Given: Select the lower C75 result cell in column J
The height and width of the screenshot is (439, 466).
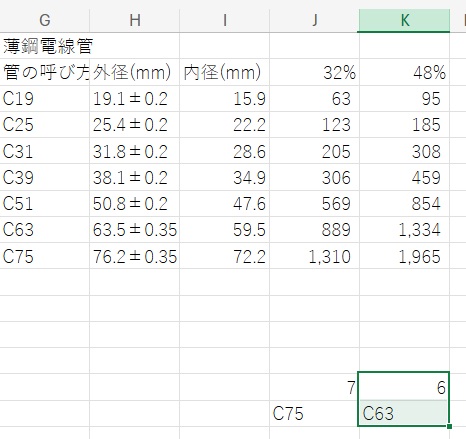Looking at the screenshot, I should coord(315,413).
